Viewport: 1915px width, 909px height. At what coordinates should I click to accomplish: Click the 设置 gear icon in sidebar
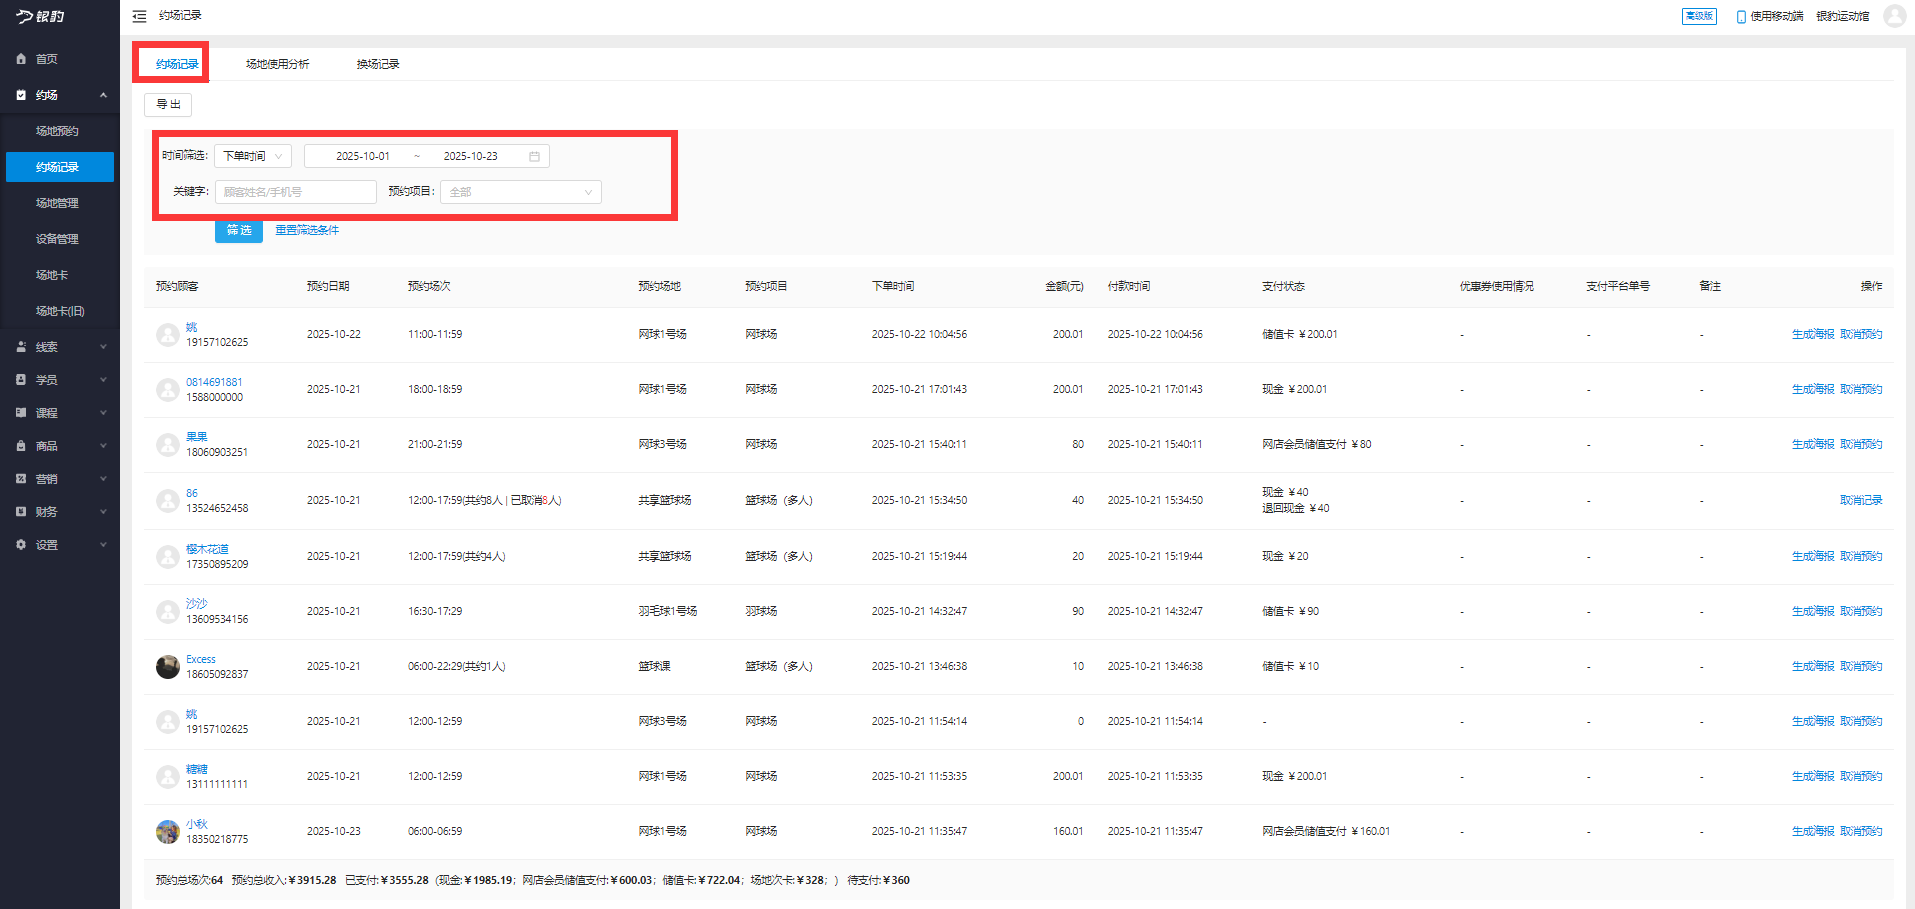tap(21, 545)
